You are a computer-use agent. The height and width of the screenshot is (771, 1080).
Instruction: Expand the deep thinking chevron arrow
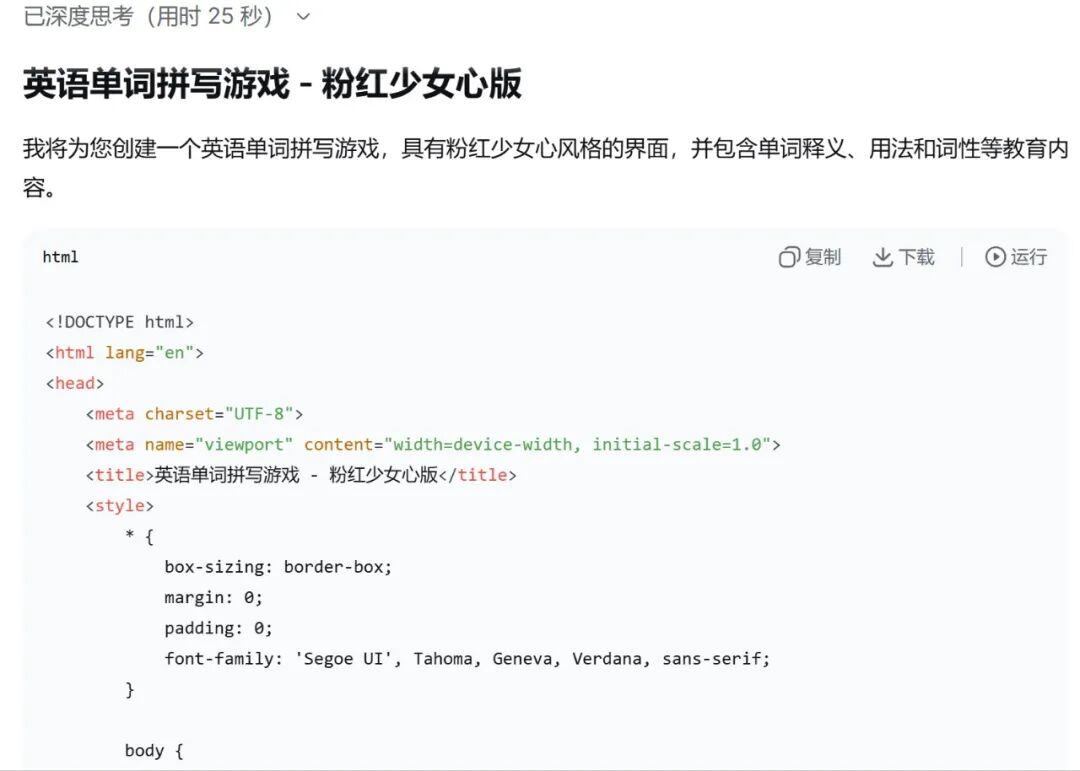[304, 17]
